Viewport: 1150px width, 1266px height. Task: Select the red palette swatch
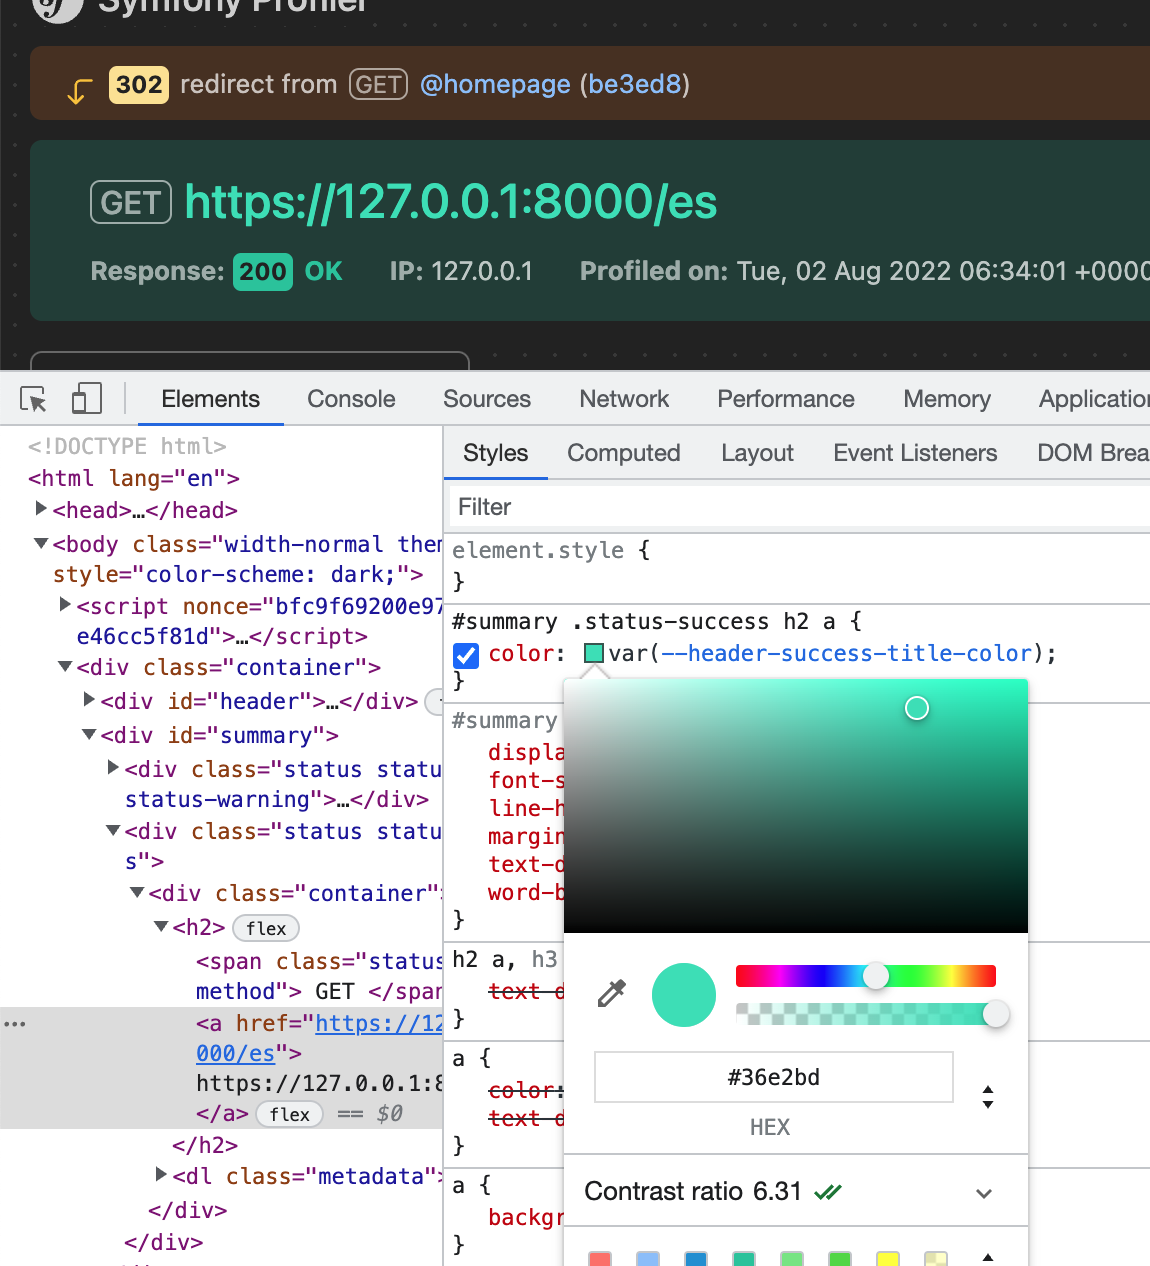600,1258
